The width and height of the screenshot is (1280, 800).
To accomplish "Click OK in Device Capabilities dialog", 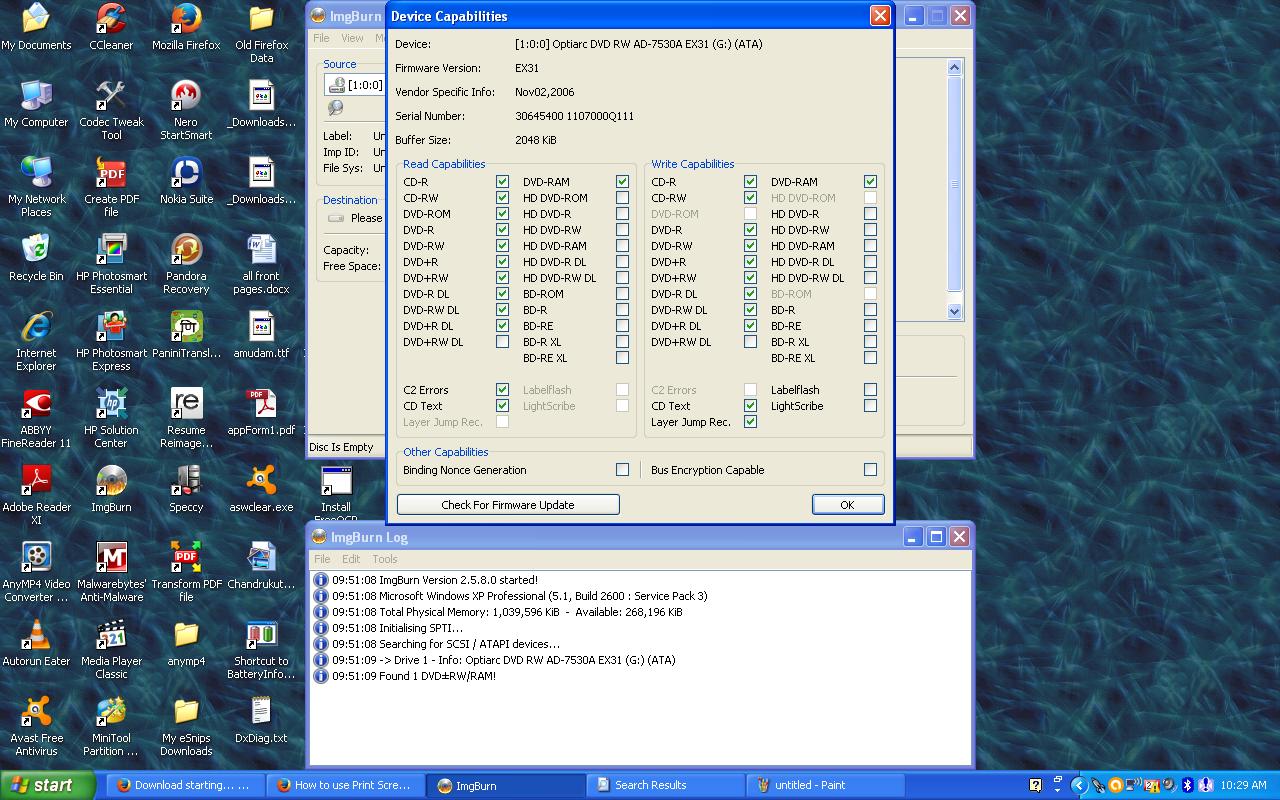I will 847,505.
